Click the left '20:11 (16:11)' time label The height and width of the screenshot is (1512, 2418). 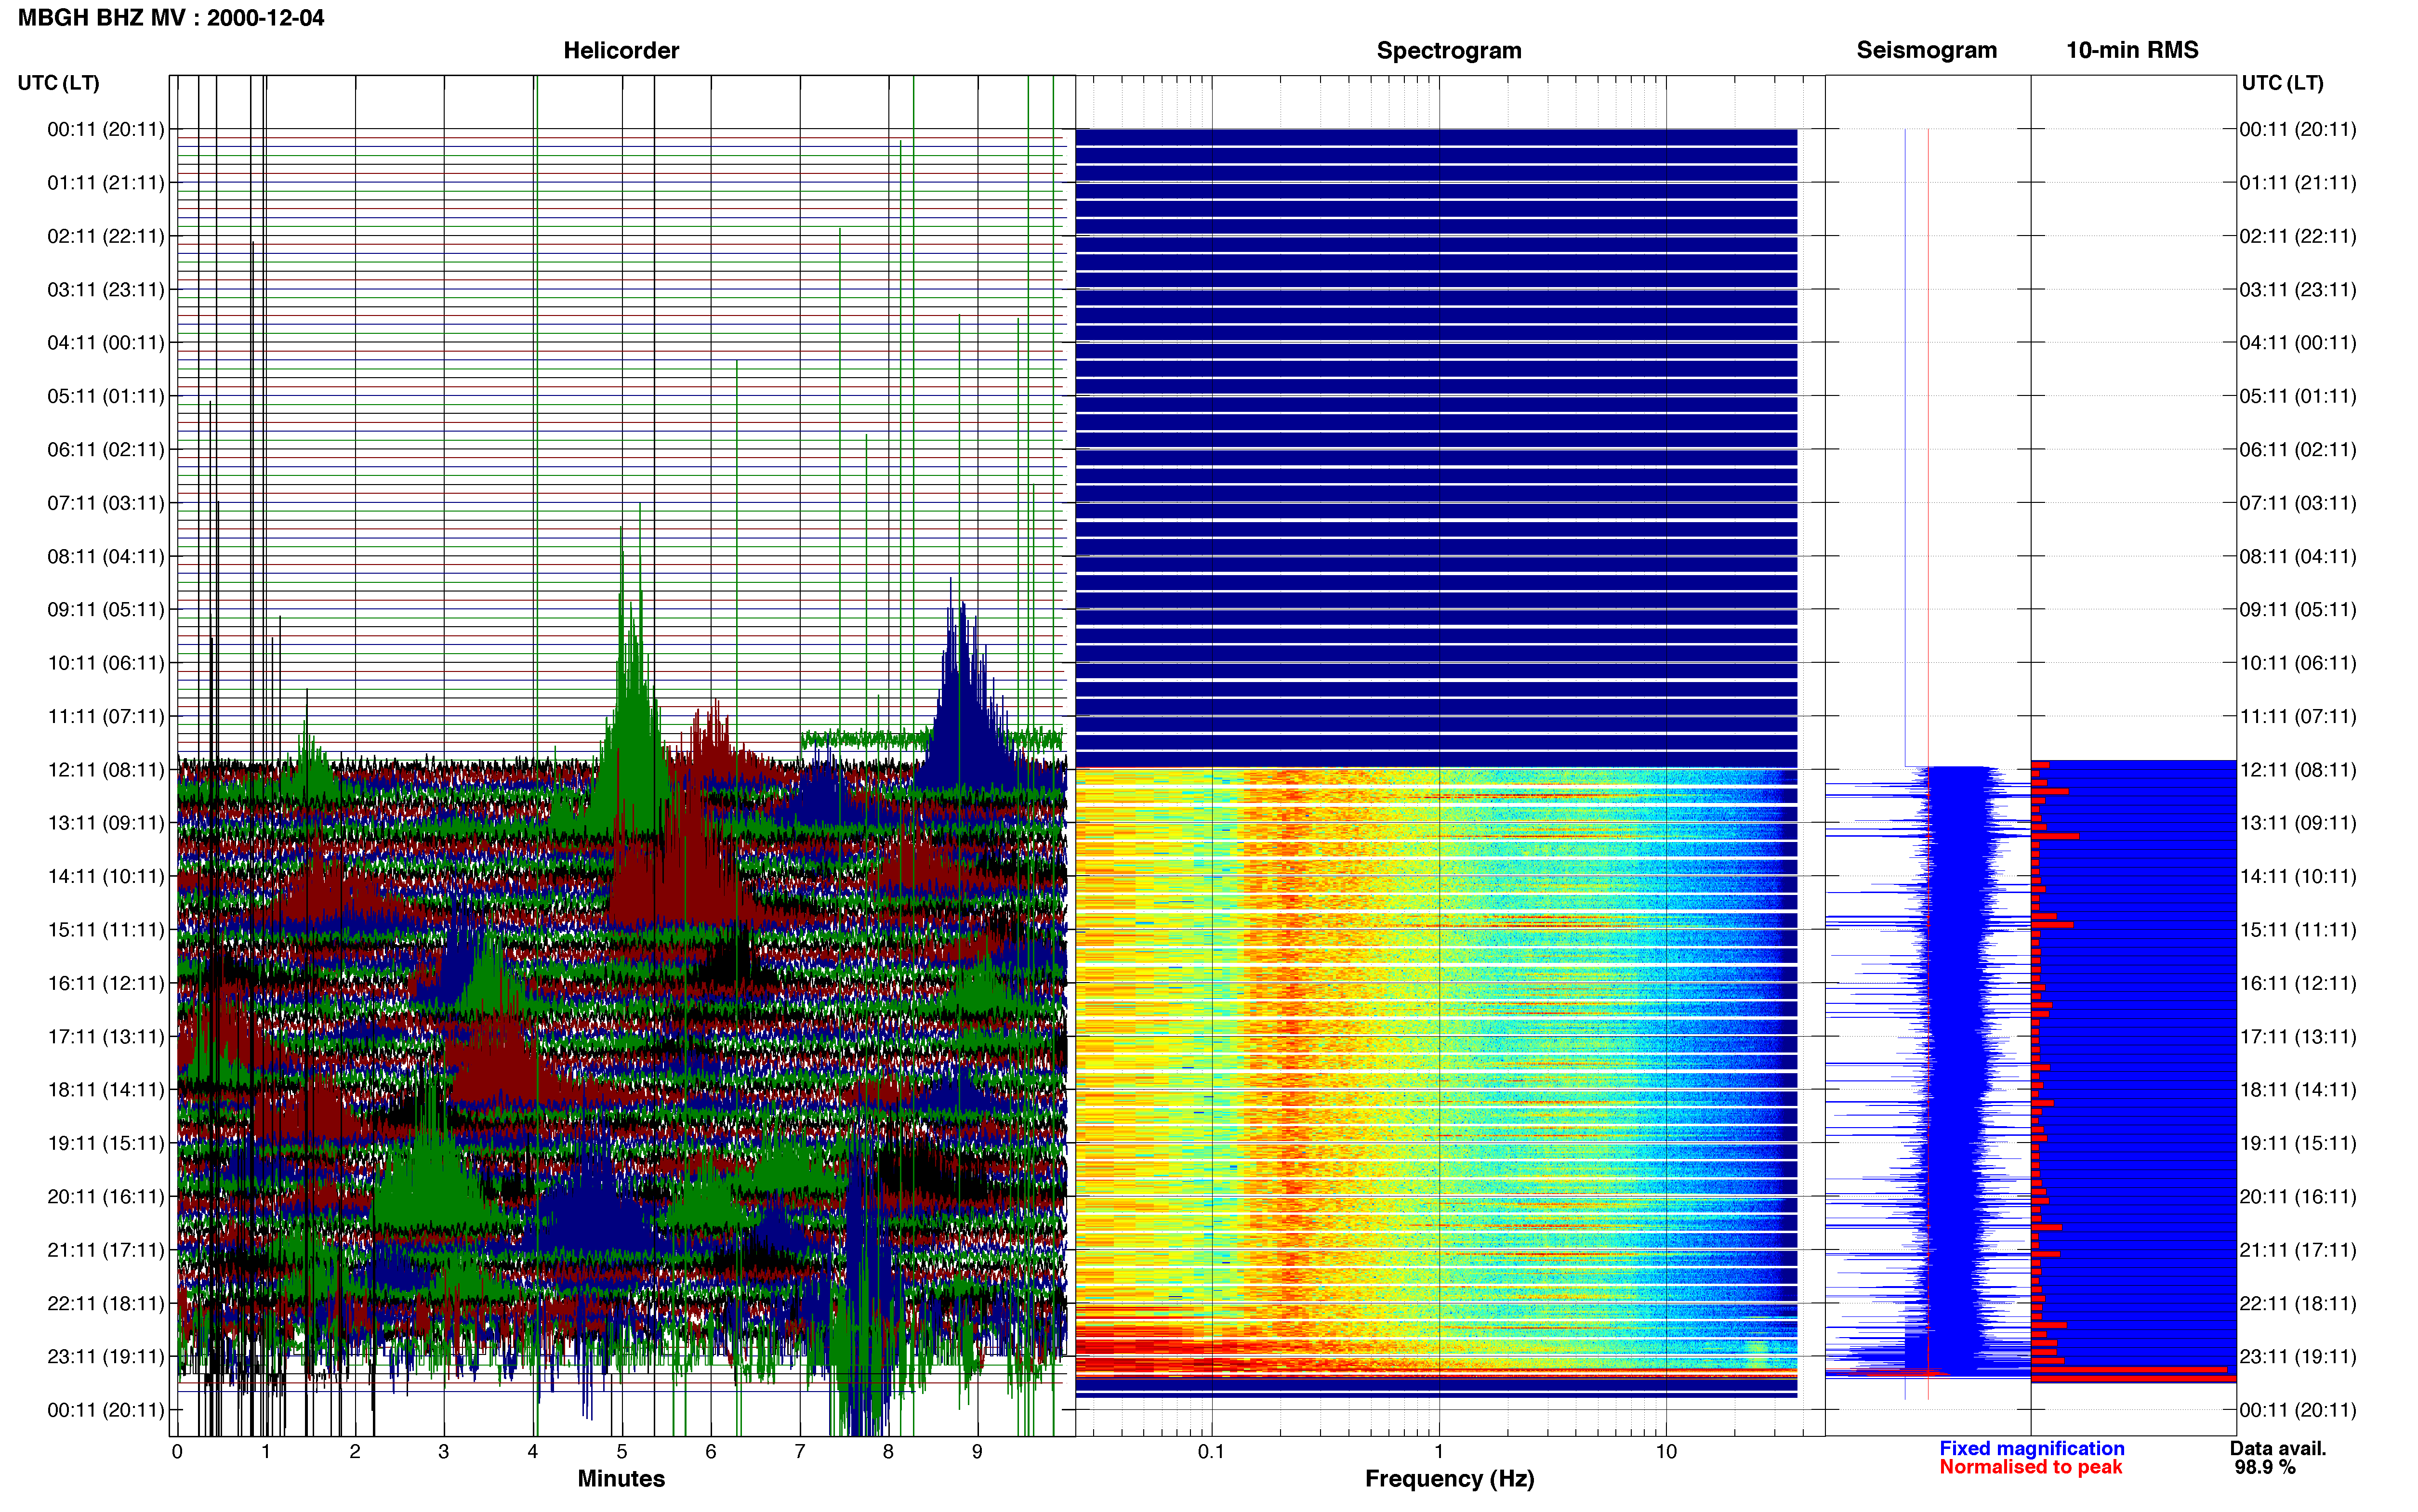tap(106, 1197)
